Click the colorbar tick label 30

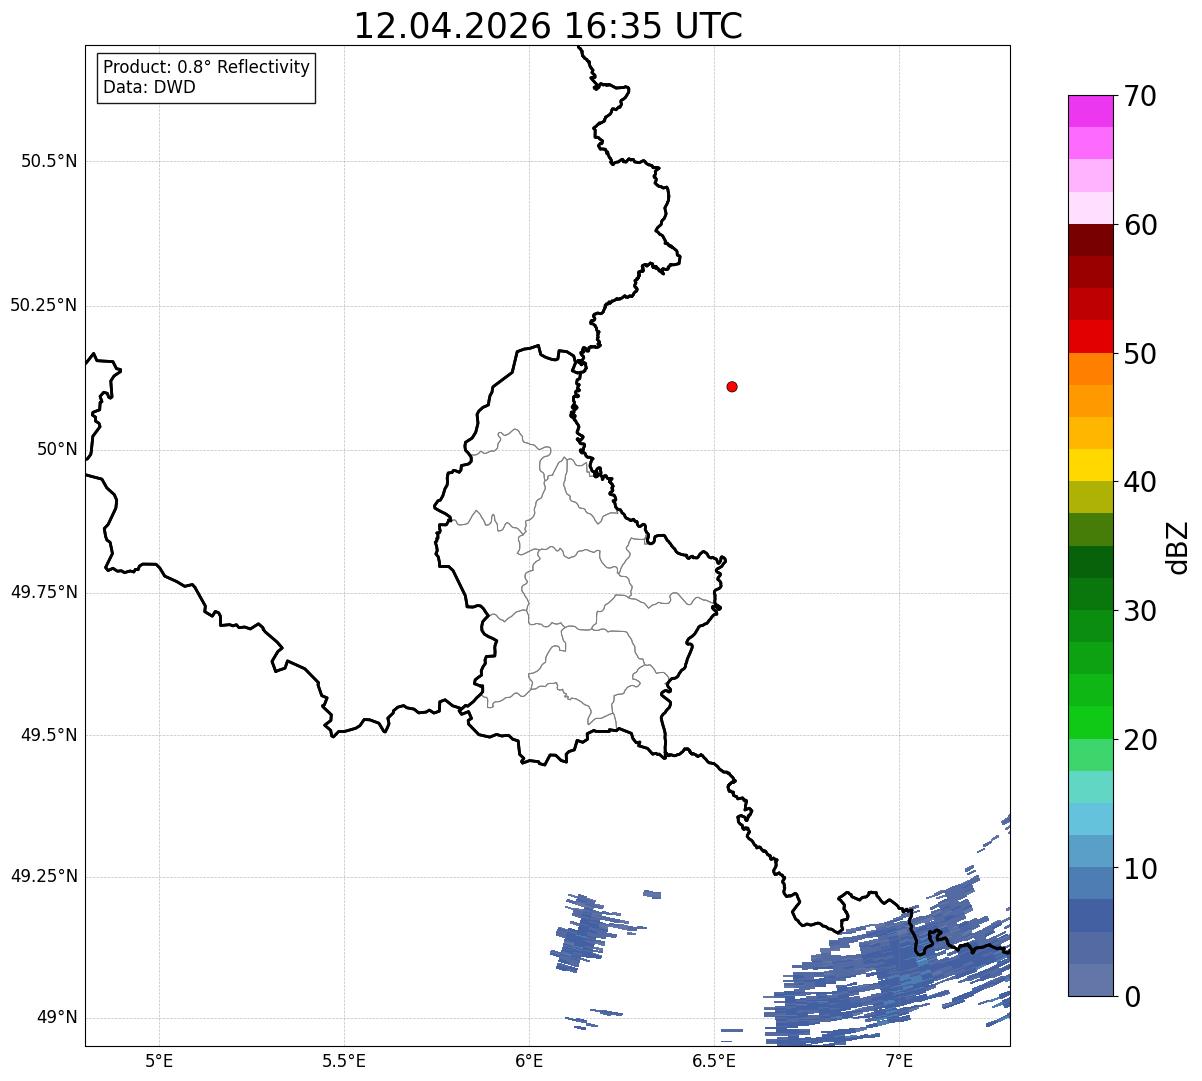pos(1140,611)
